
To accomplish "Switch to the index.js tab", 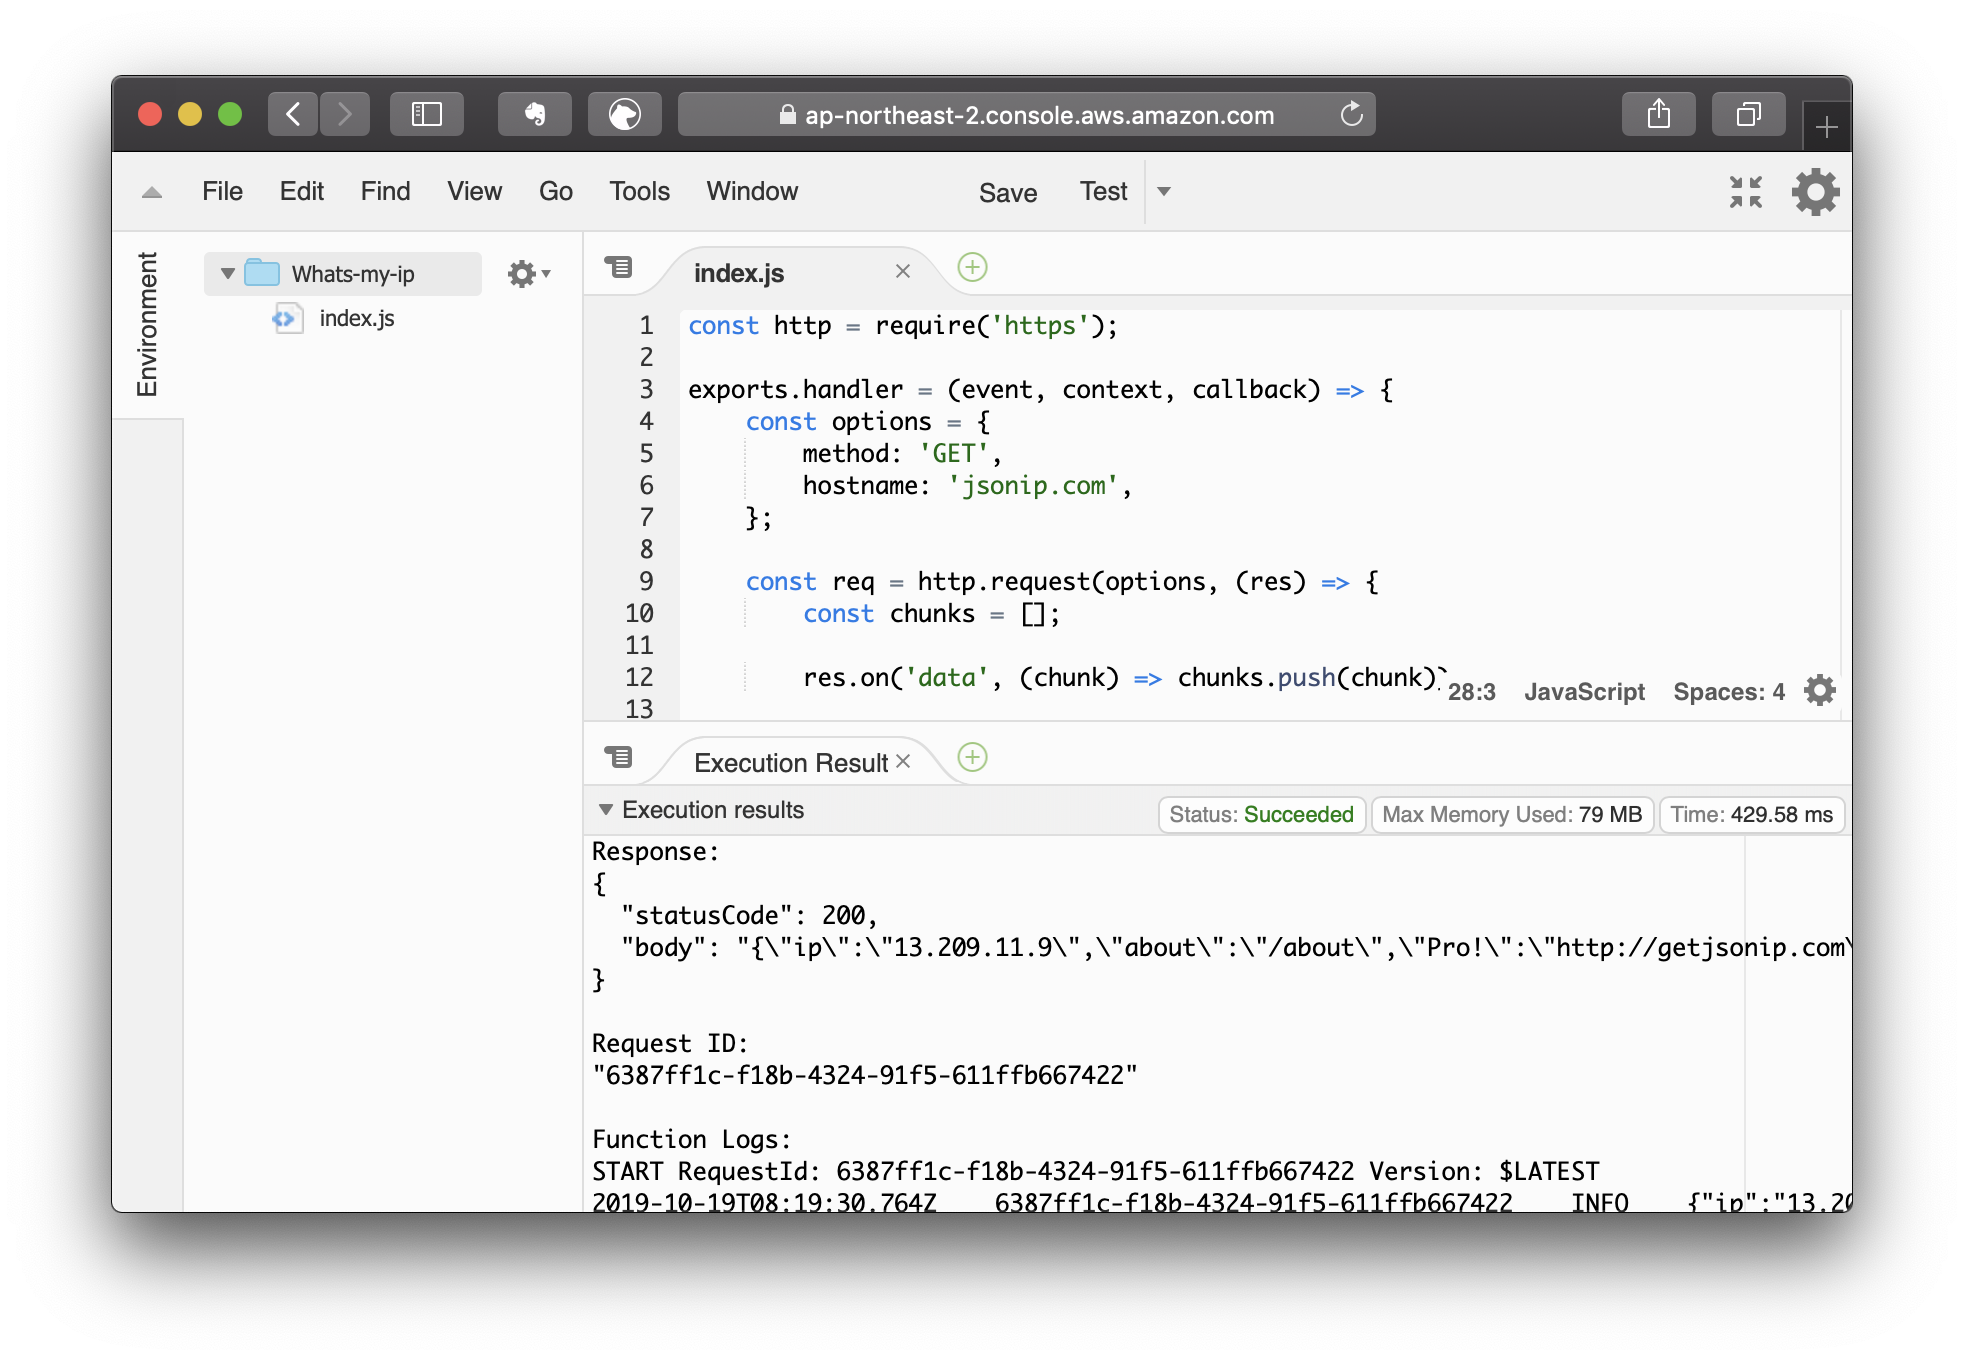I will click(739, 273).
